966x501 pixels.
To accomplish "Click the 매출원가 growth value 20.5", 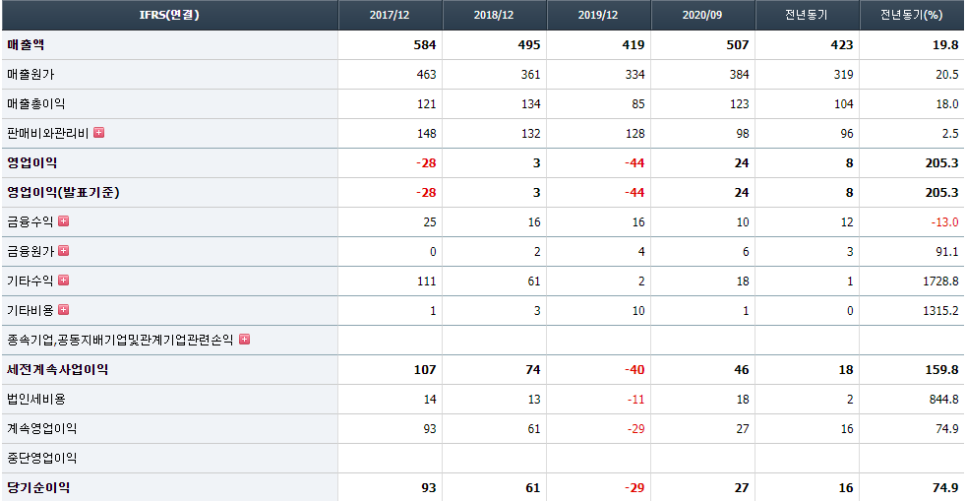I will [947, 75].
